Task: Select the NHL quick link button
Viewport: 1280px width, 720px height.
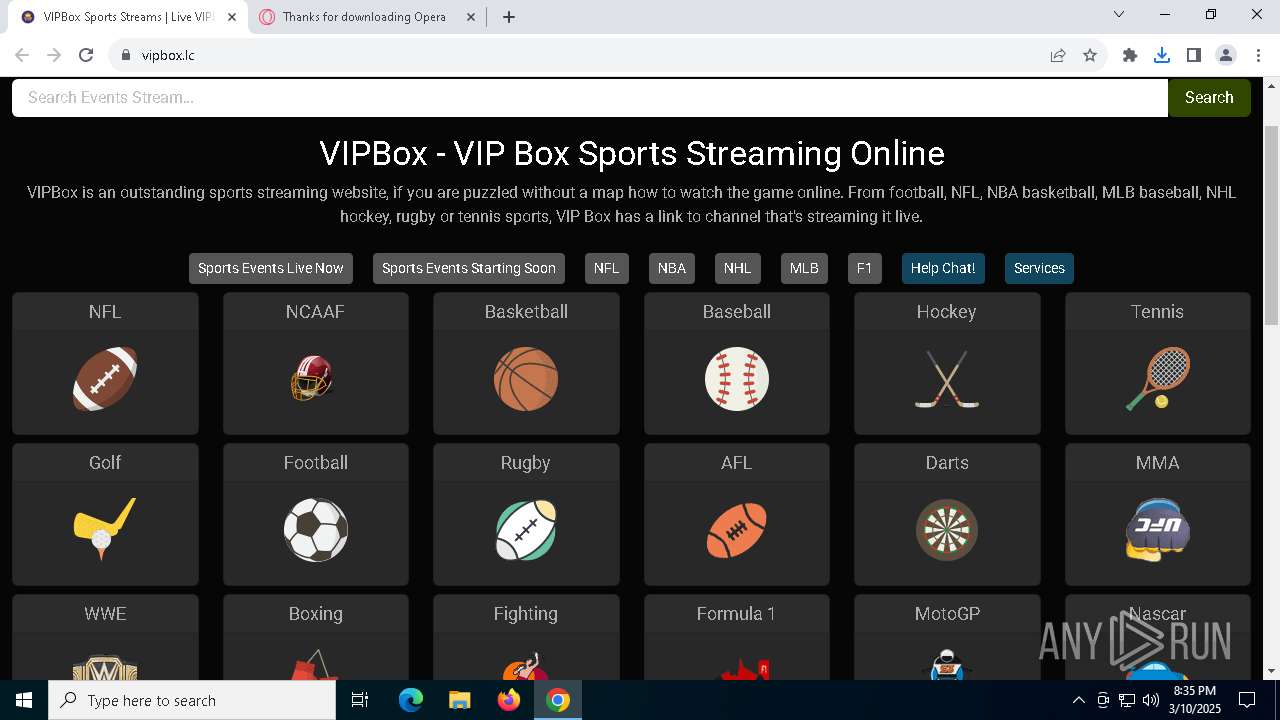Action: pos(737,268)
